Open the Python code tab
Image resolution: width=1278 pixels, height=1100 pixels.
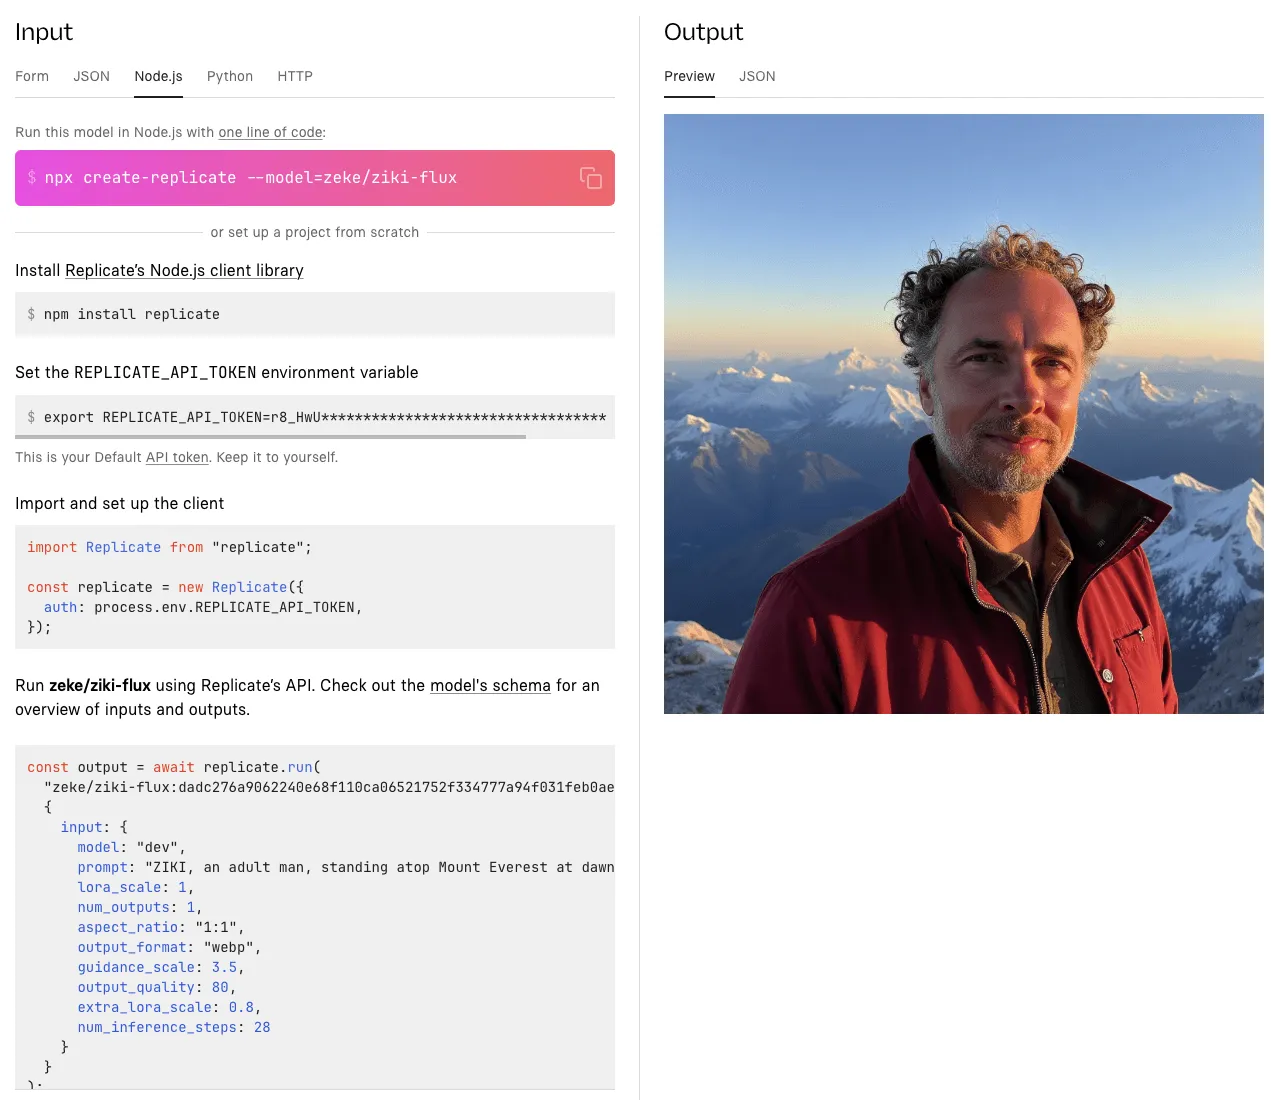pyautogui.click(x=229, y=76)
